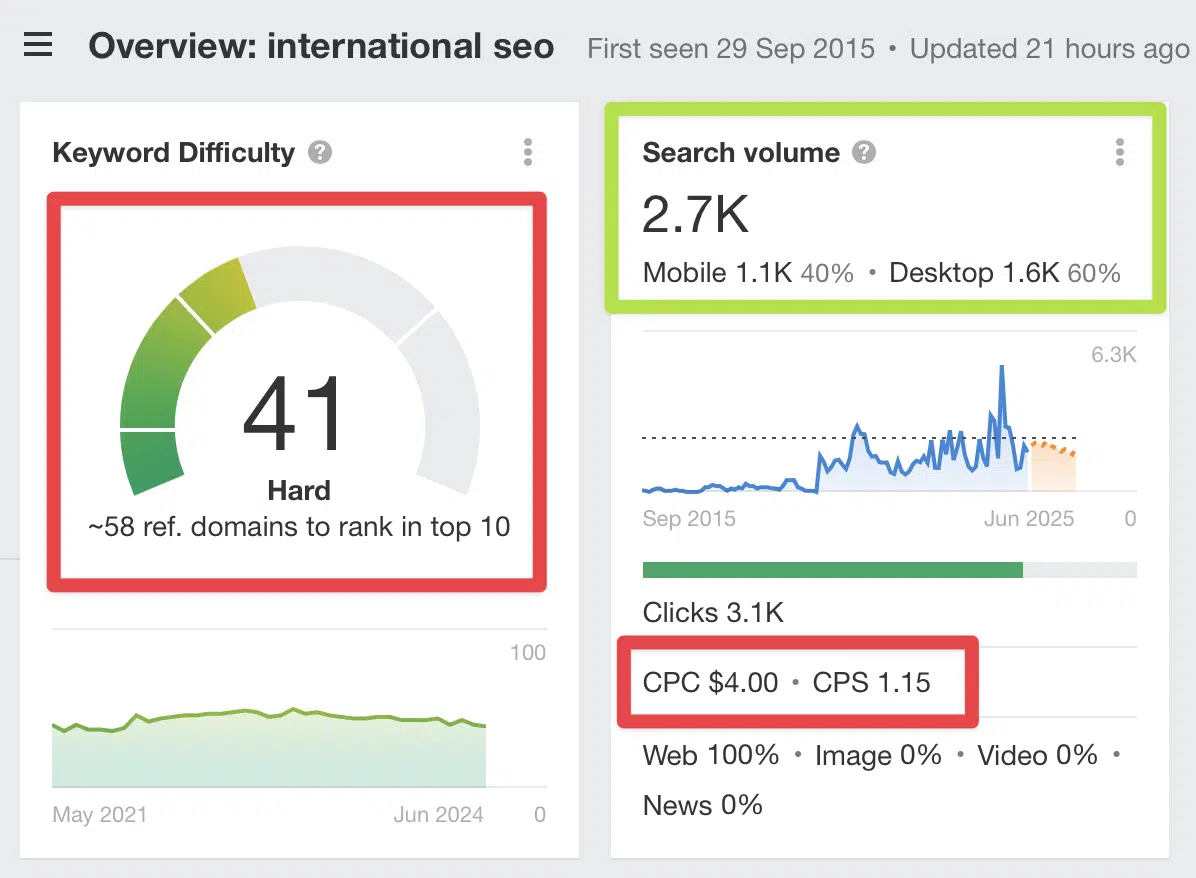Select the Desktop 1.6K 60% stat
The height and width of the screenshot is (878, 1196).
tap(1005, 273)
